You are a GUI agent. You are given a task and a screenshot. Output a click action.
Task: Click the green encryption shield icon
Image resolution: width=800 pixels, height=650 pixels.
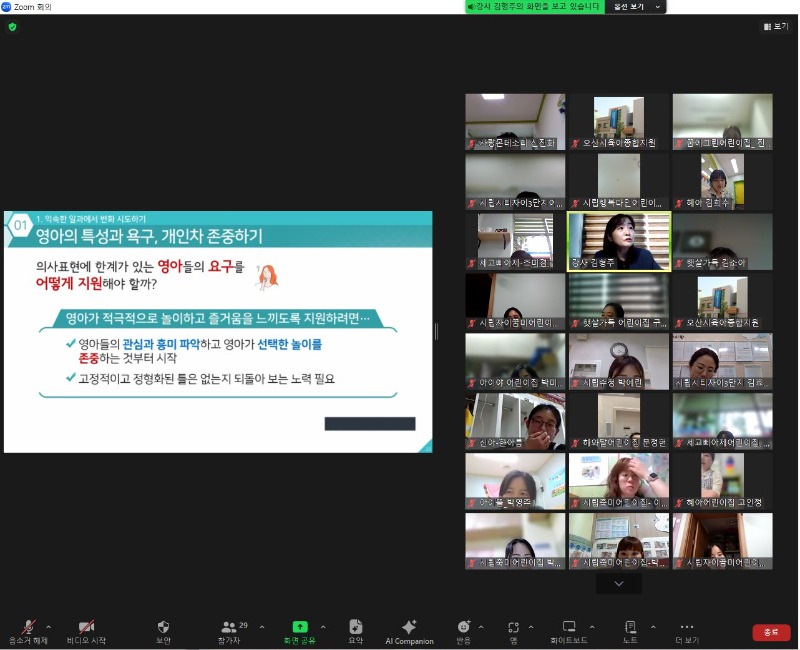click(12, 27)
